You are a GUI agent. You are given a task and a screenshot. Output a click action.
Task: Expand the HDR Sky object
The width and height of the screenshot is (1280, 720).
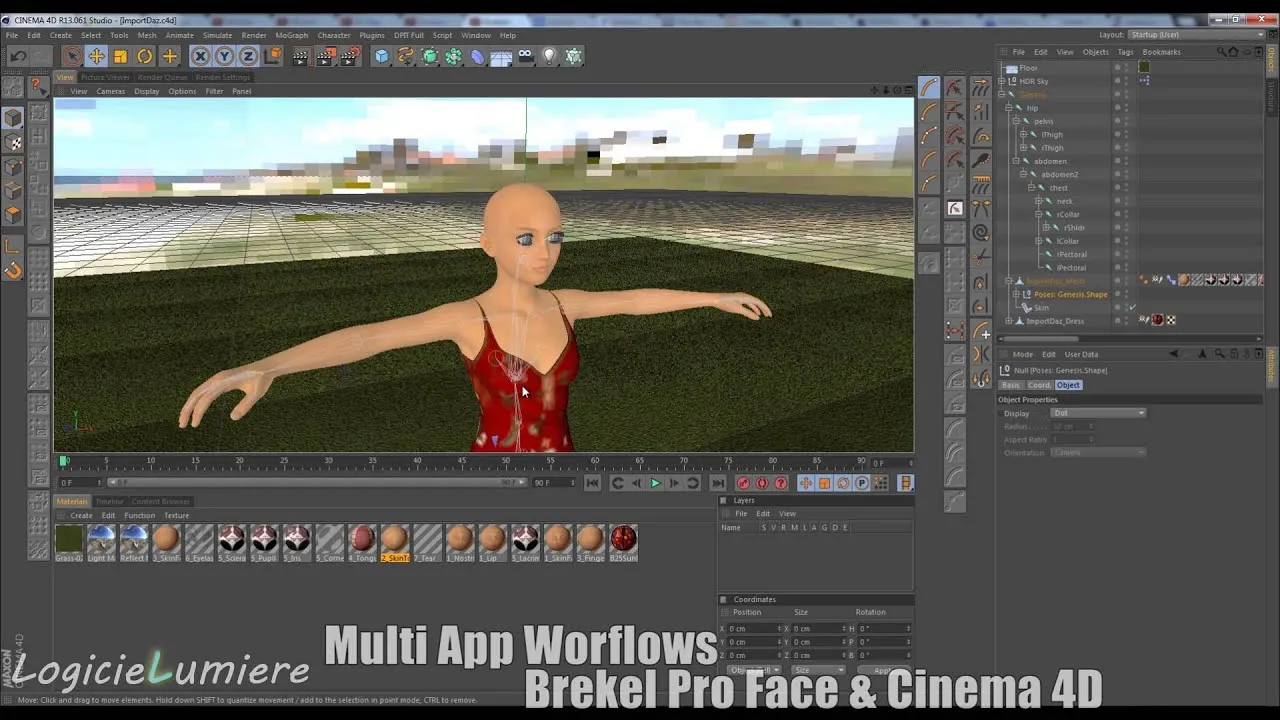(1003, 81)
